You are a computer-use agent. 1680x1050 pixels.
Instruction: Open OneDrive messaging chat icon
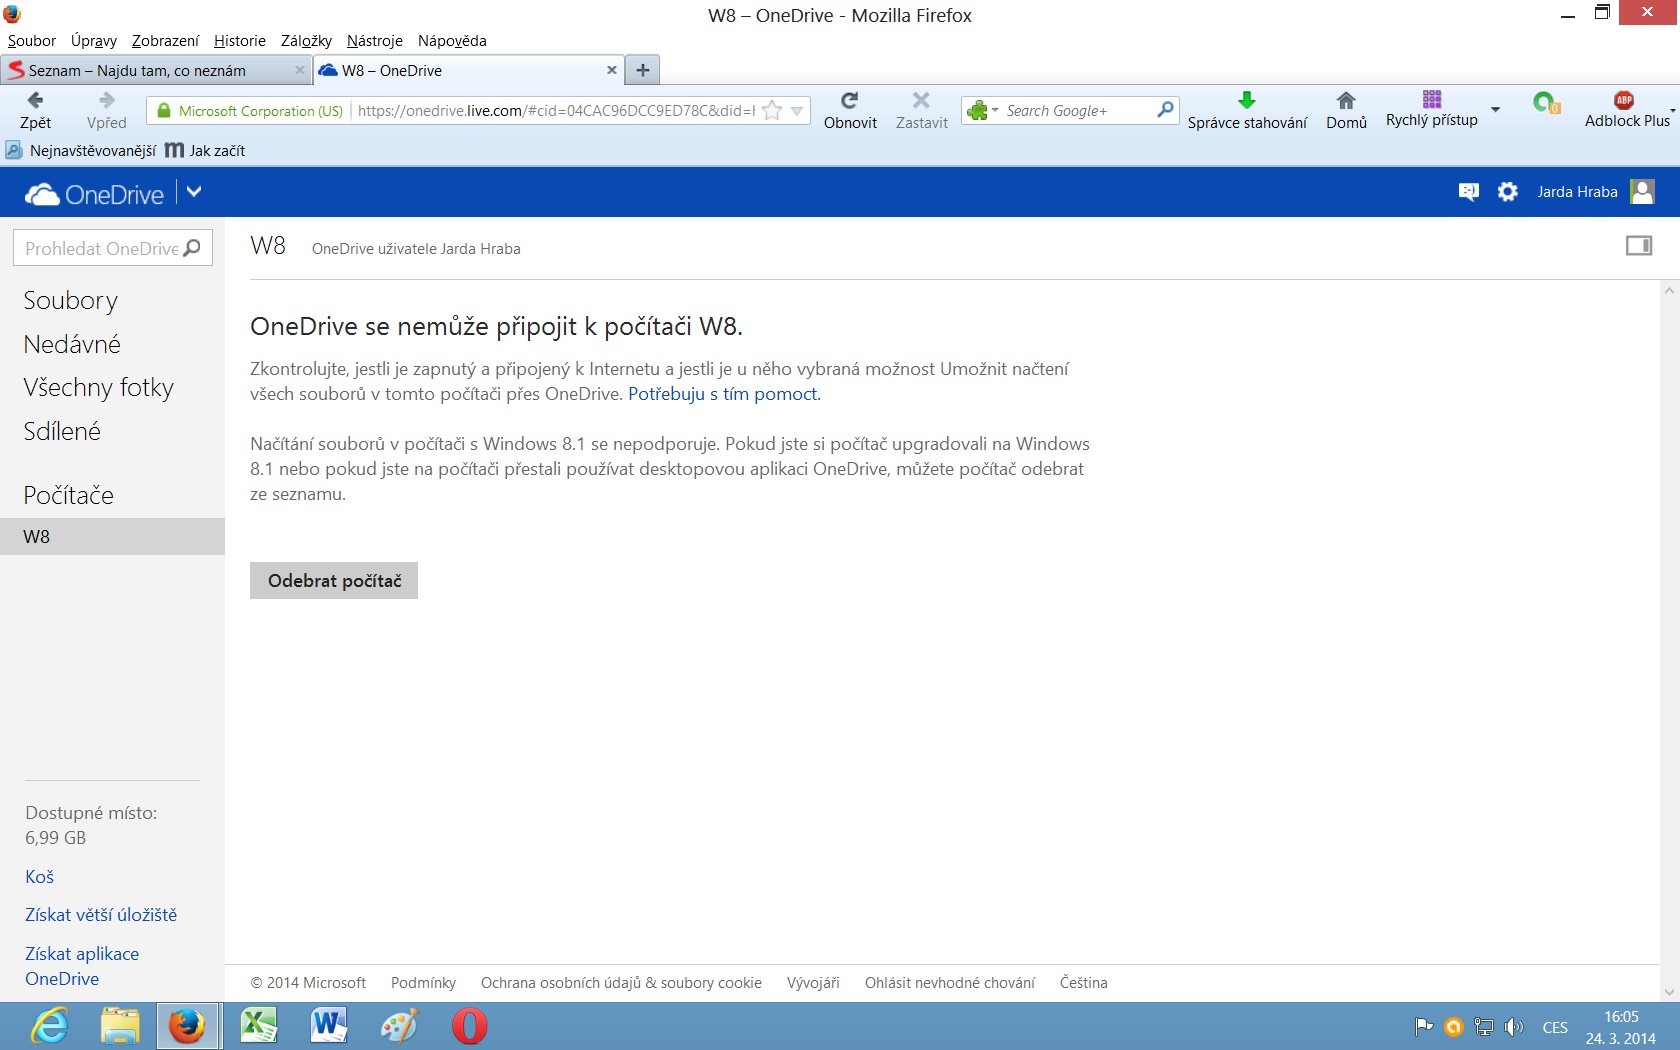(1468, 192)
